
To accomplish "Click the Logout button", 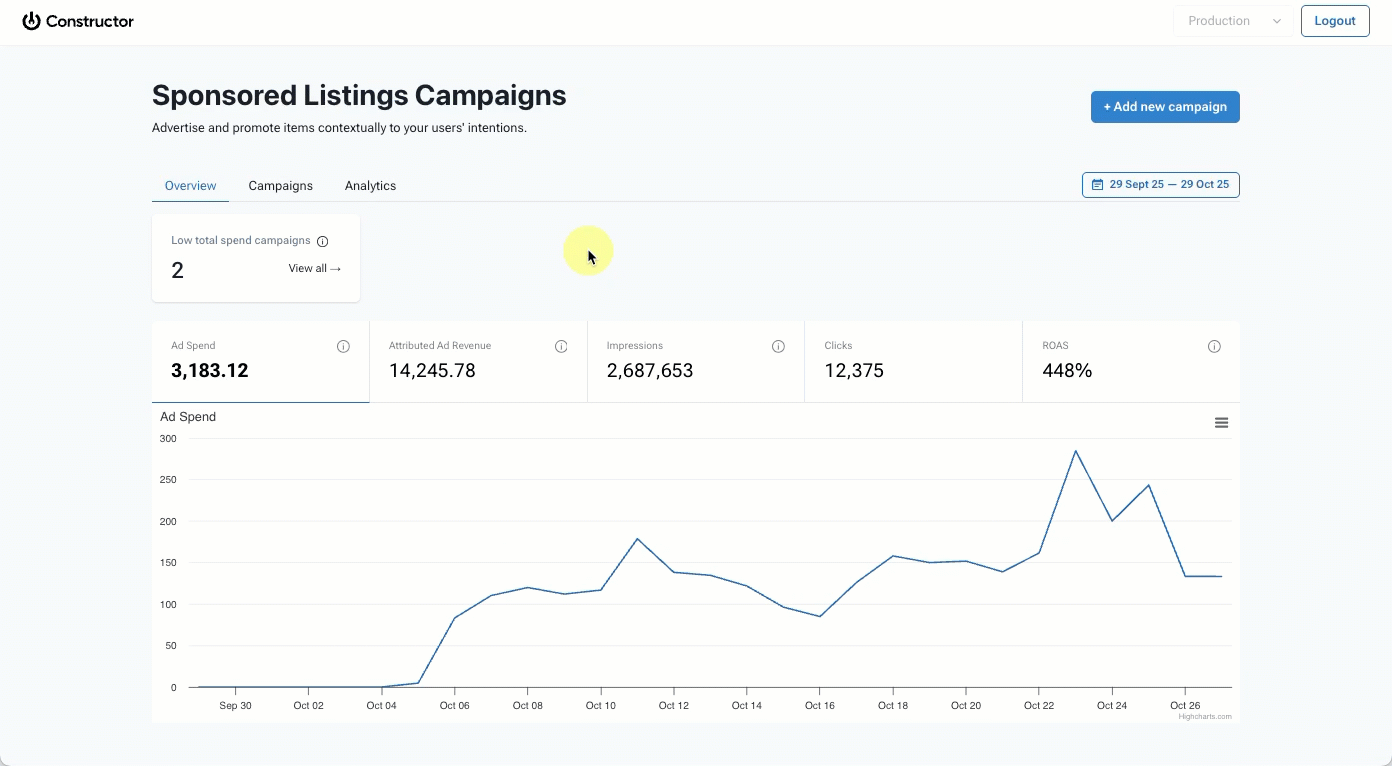I will (1335, 21).
